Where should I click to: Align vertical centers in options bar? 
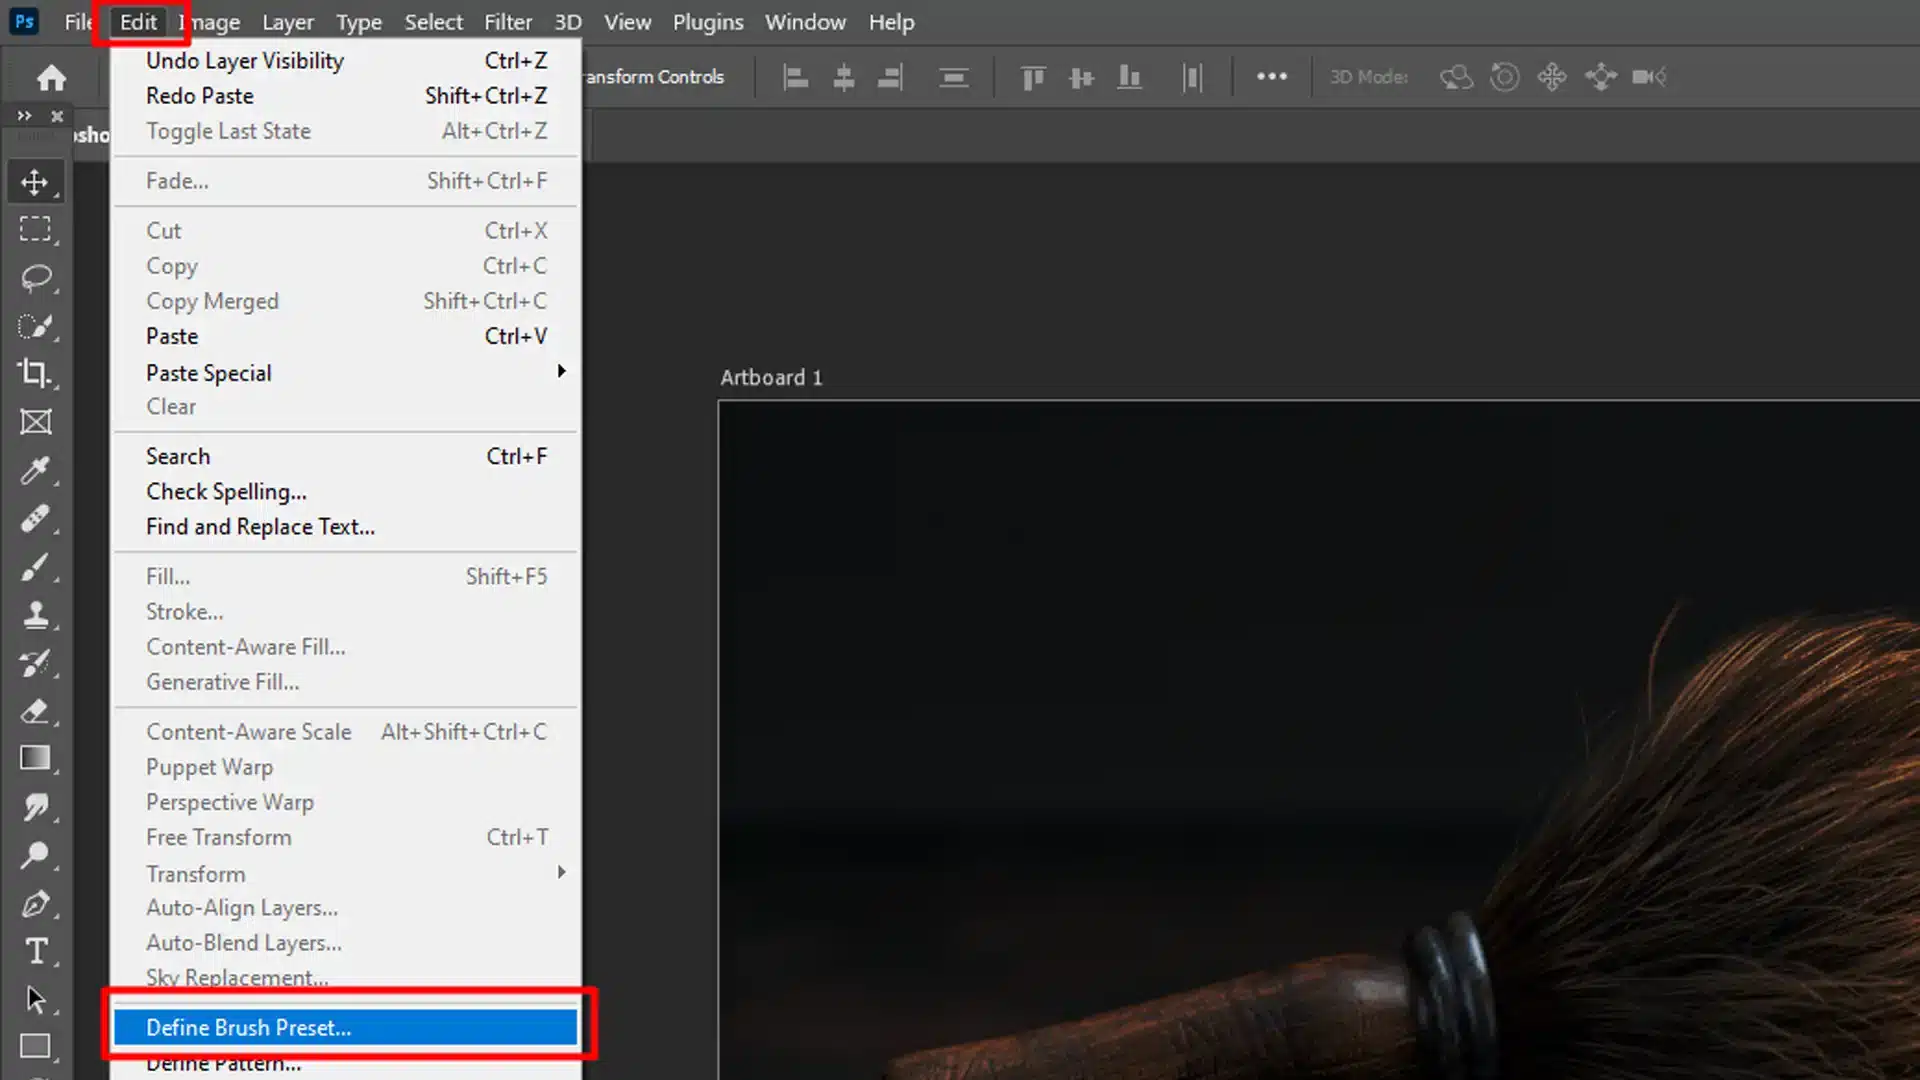click(1081, 77)
